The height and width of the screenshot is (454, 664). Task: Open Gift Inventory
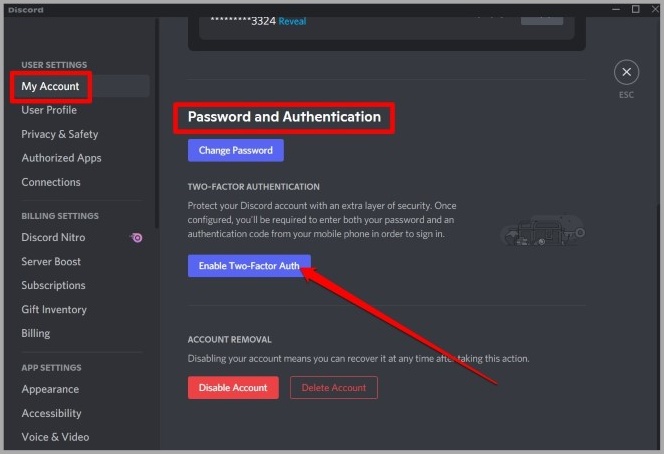[x=54, y=310]
